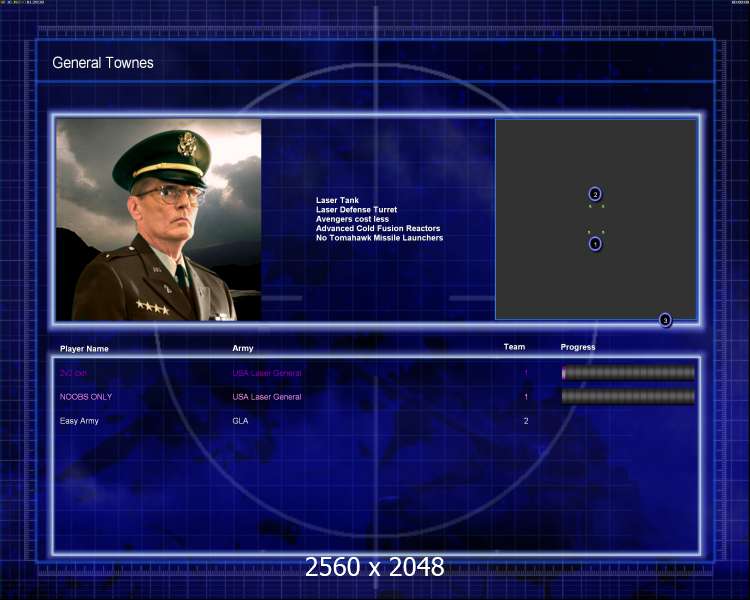Click the NOOBS ONLY loading progress bar

click(628, 396)
